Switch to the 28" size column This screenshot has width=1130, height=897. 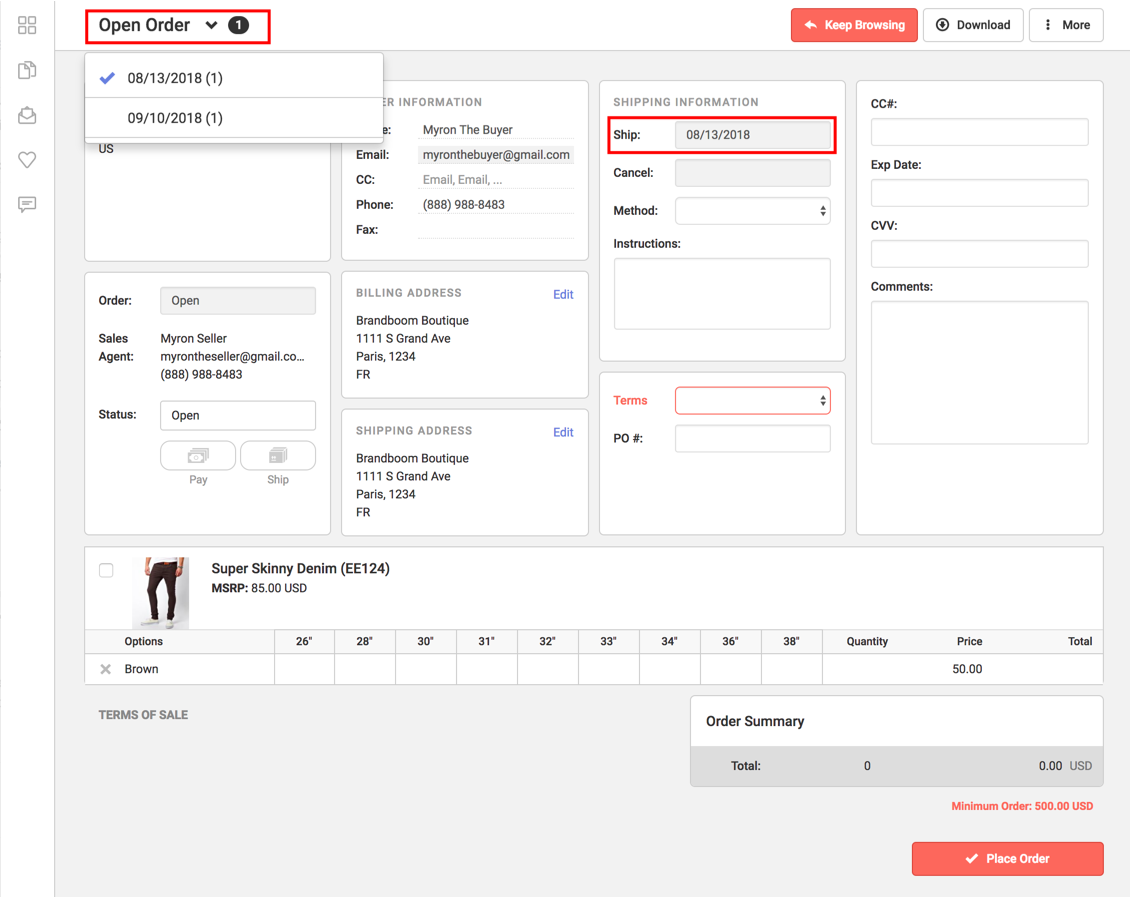pyautogui.click(x=365, y=641)
